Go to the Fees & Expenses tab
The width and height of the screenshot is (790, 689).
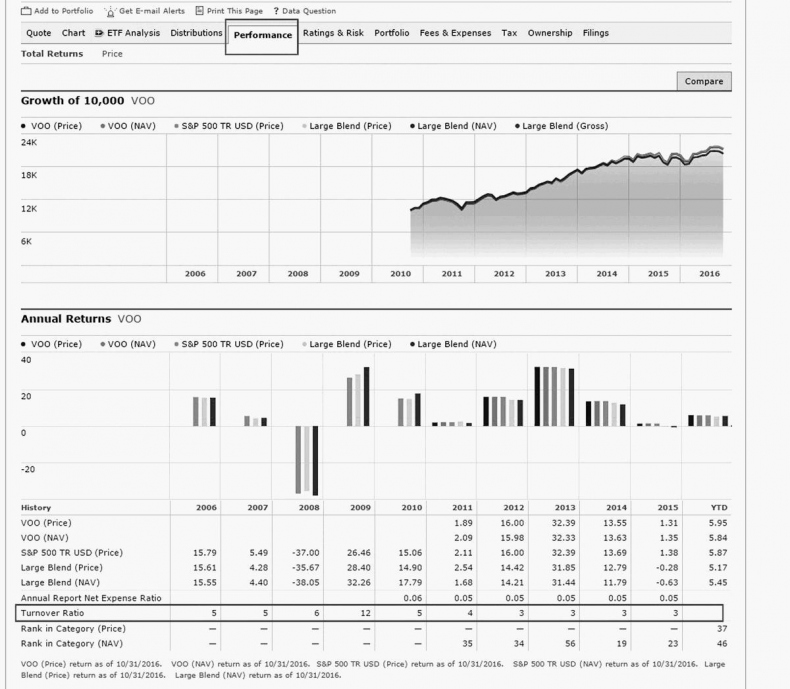click(455, 33)
